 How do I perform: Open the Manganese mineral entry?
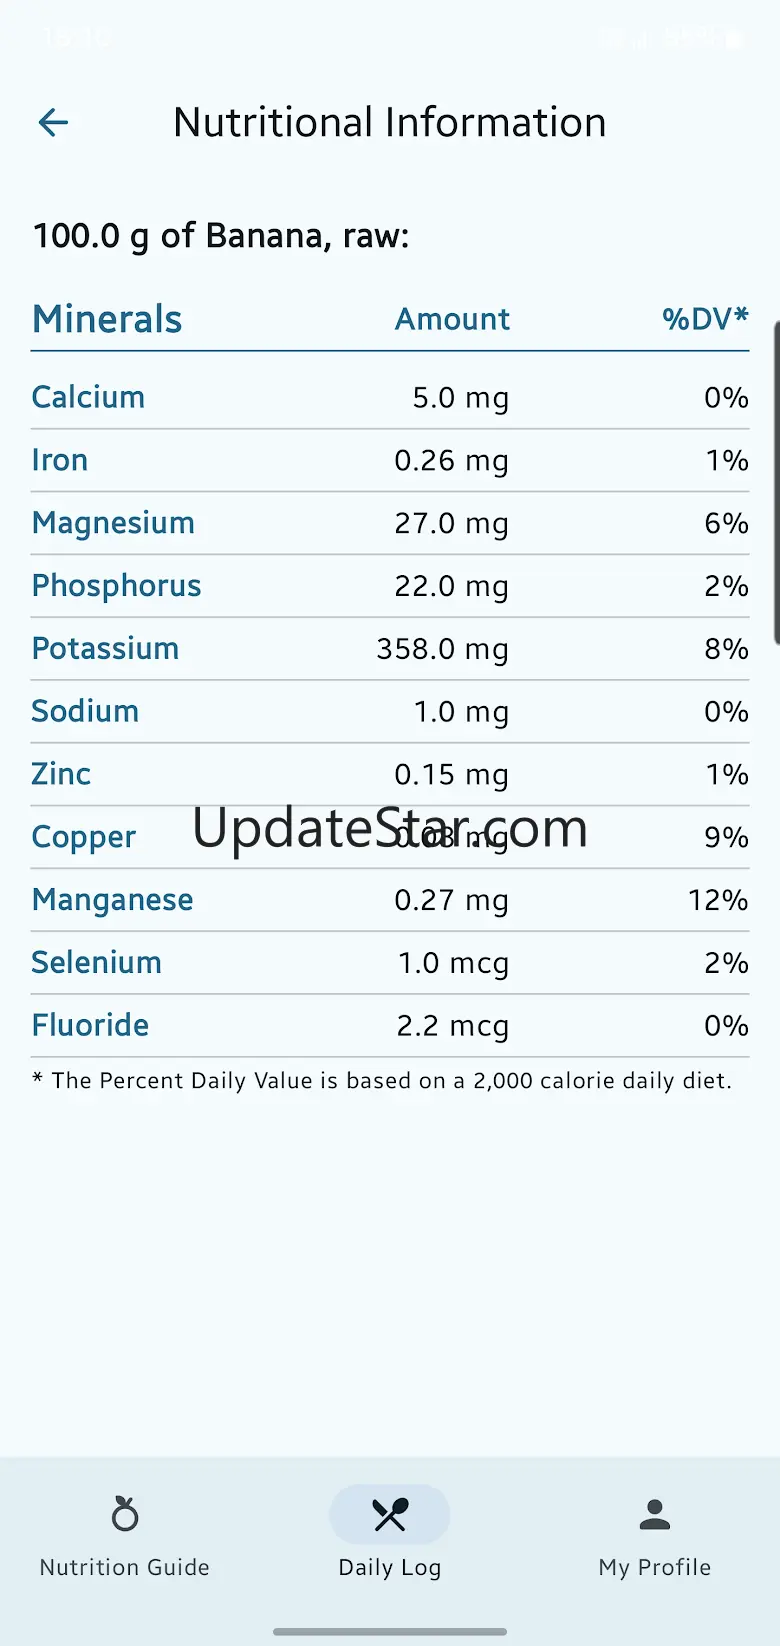coord(112,900)
